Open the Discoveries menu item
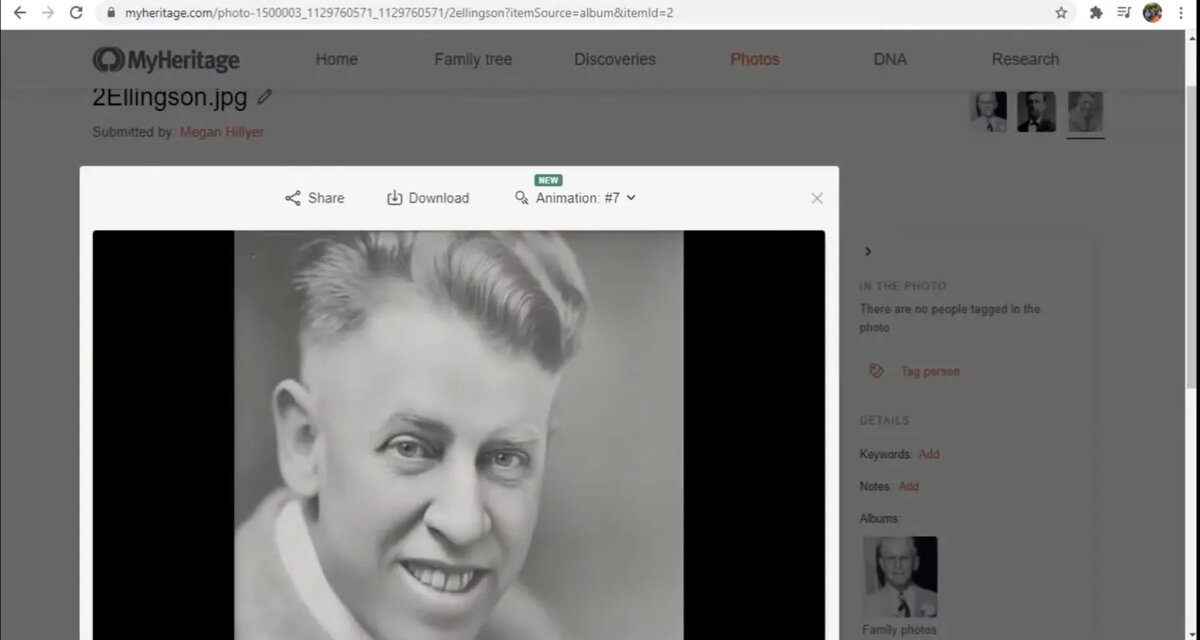This screenshot has height=640, width=1200. (615, 59)
